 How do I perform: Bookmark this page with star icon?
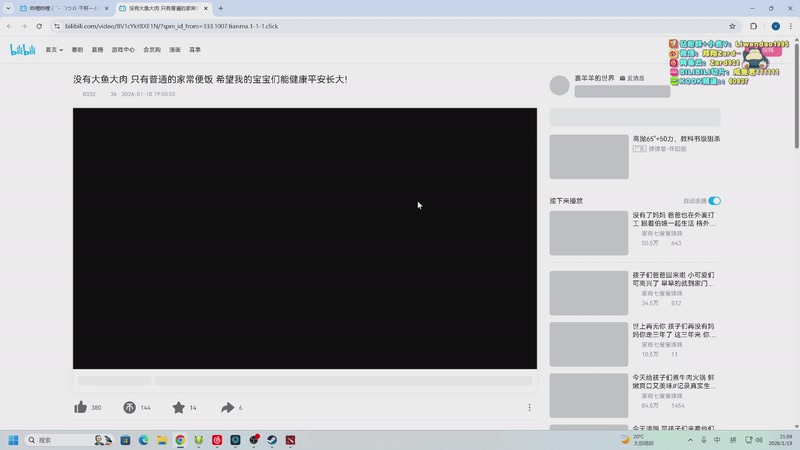click(732, 26)
